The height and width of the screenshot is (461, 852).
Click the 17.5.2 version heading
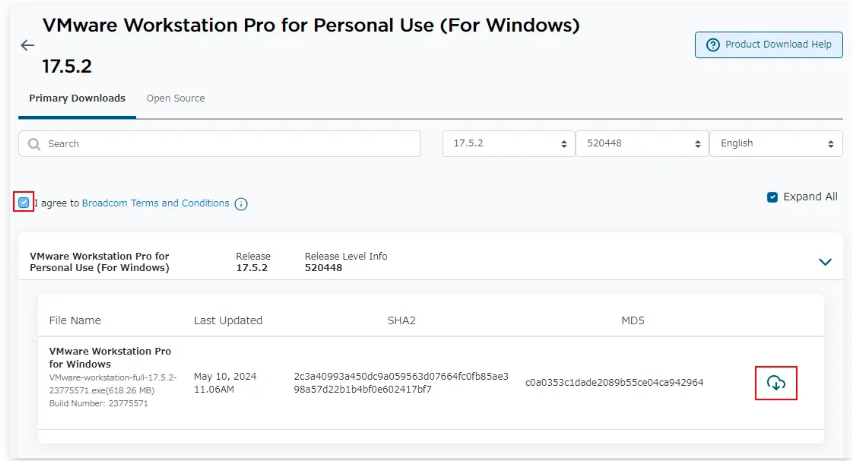[67, 66]
